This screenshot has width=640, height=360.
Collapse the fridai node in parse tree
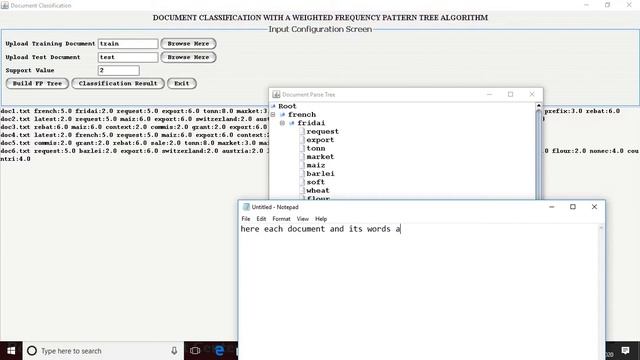[282, 123]
